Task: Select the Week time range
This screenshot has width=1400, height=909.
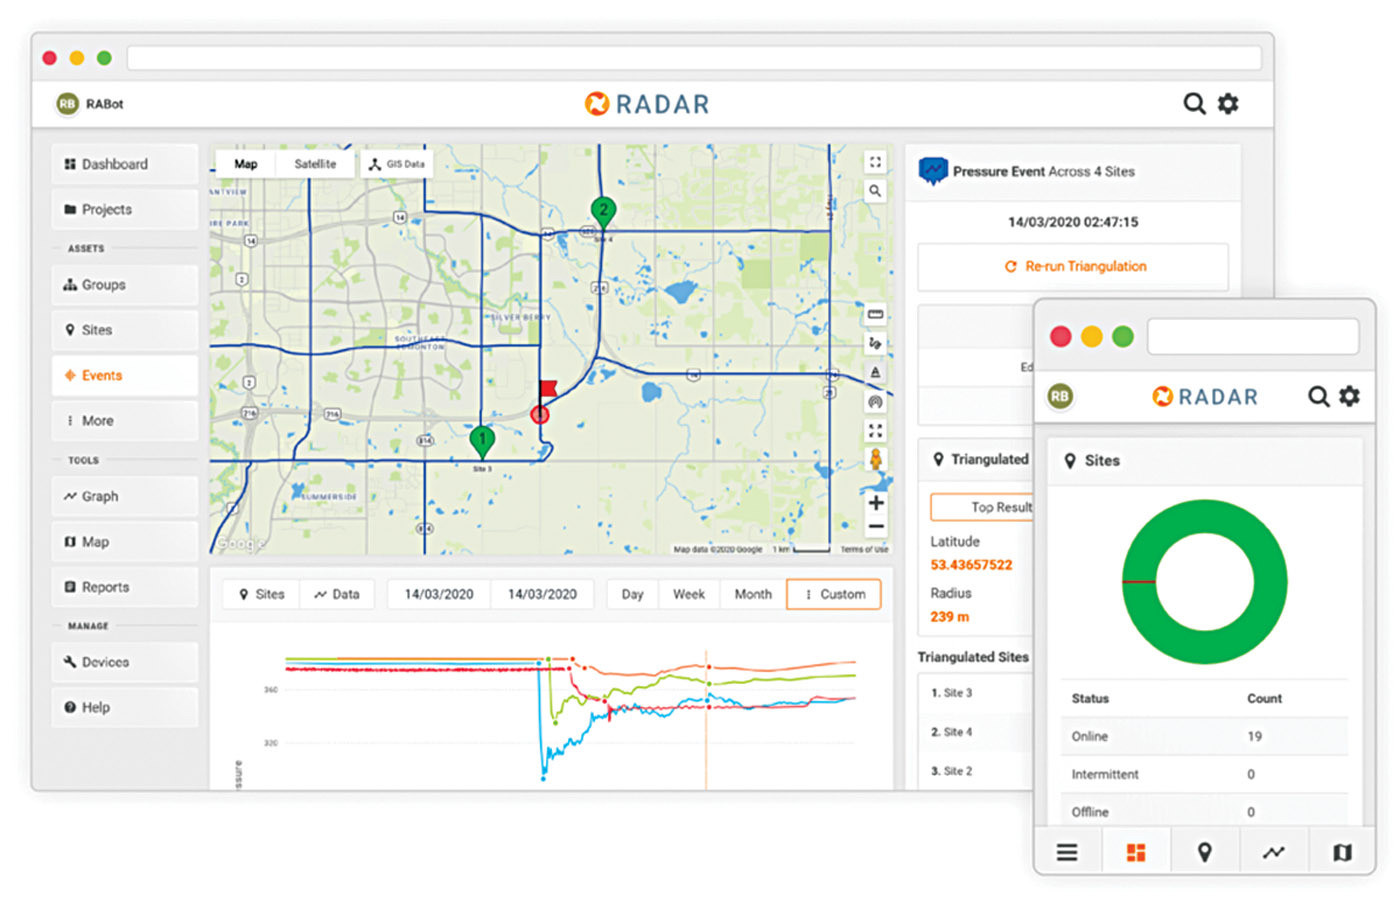Action: [x=688, y=594]
